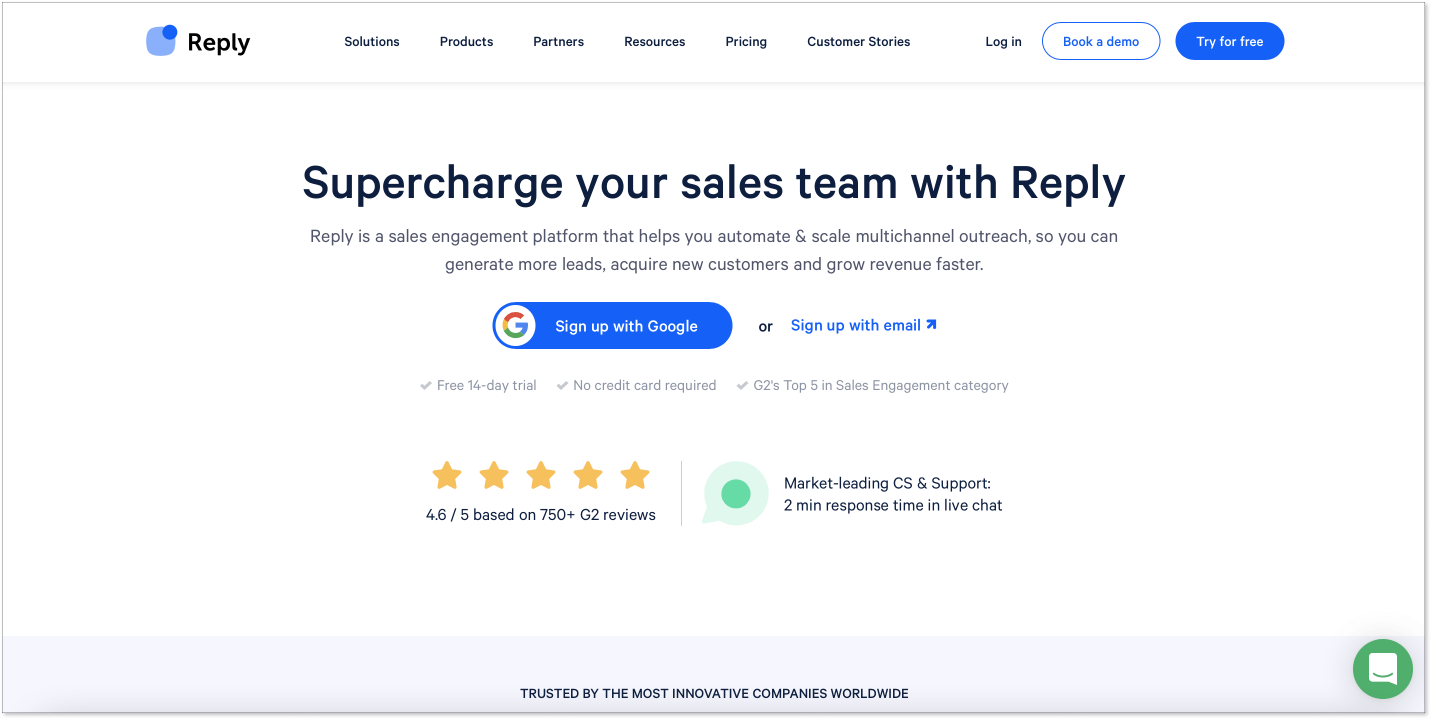Screen dimensions: 1431x719
Task: Open the Resources menu
Action: (x=655, y=42)
